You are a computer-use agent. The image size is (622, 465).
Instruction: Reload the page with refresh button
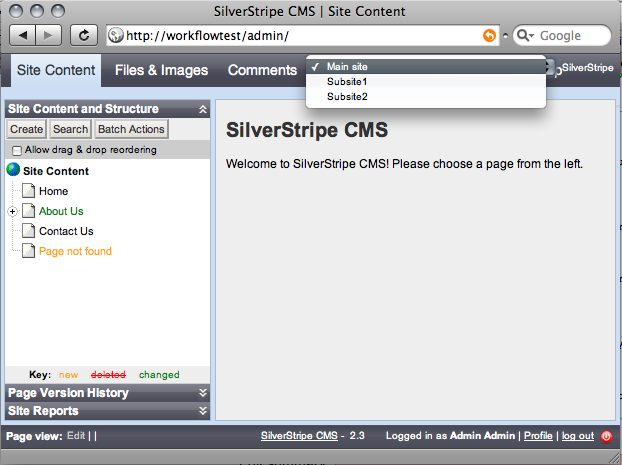click(x=84, y=36)
